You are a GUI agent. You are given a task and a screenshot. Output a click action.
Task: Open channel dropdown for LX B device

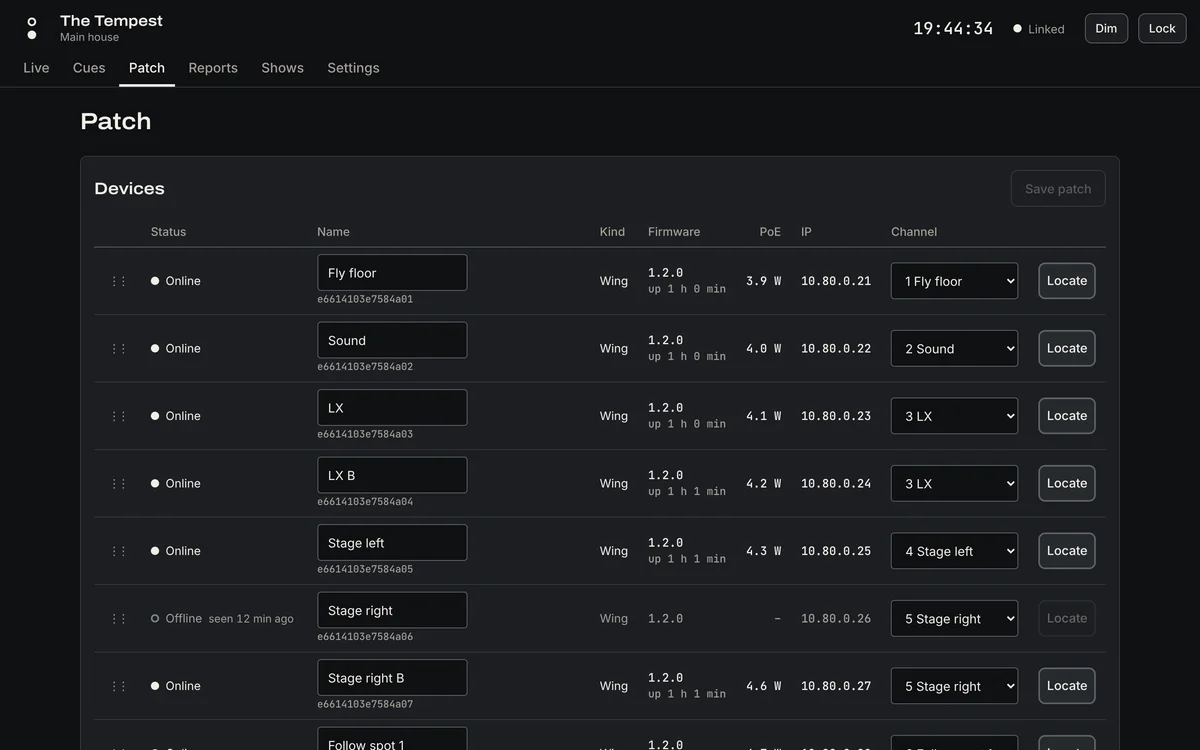(954, 484)
